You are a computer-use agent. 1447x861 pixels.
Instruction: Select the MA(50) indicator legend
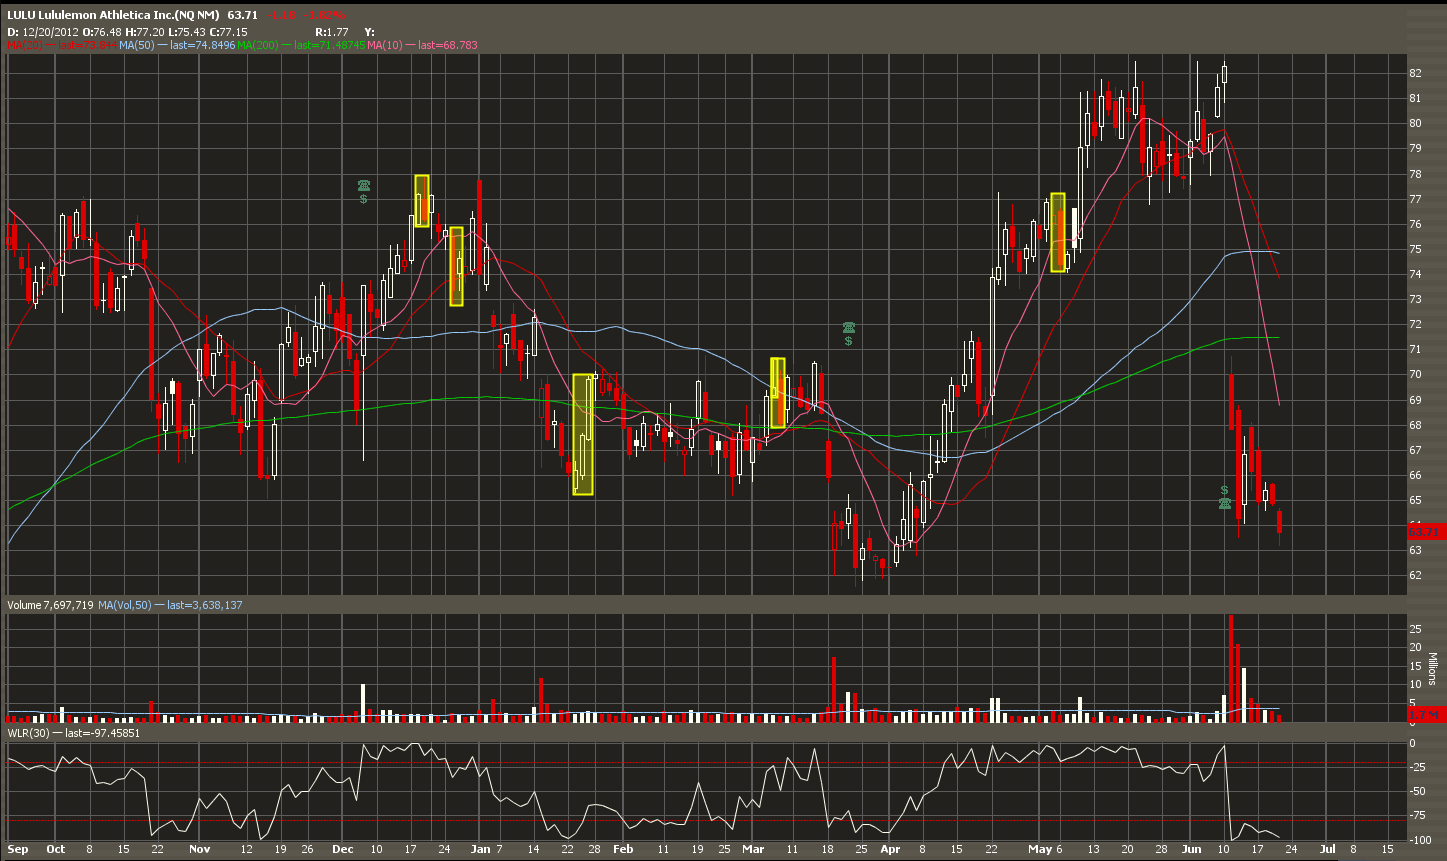pos(178,45)
